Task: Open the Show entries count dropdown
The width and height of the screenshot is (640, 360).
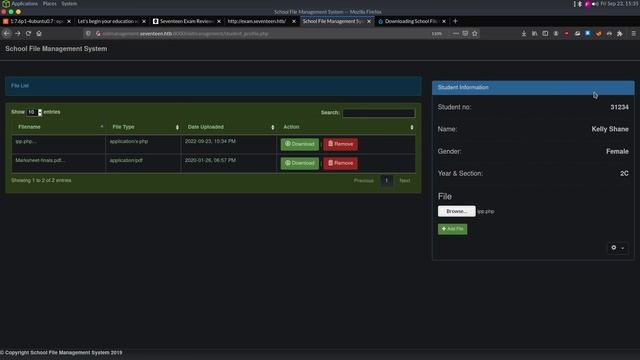Action: coord(34,112)
